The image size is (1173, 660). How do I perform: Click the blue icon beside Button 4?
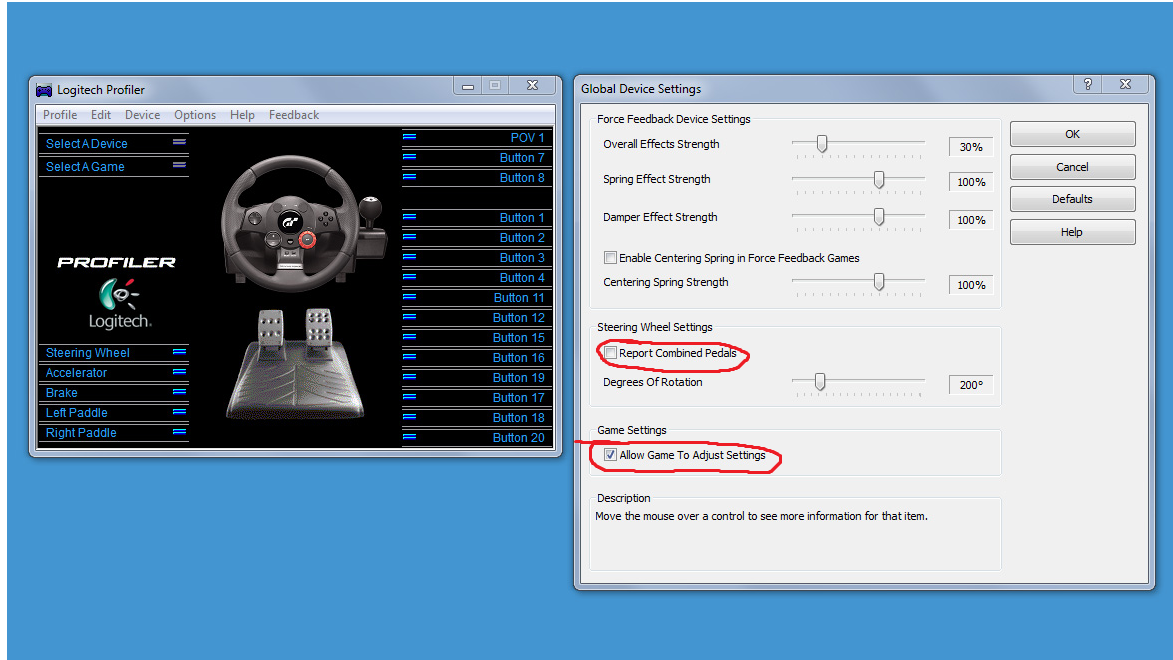(x=409, y=277)
